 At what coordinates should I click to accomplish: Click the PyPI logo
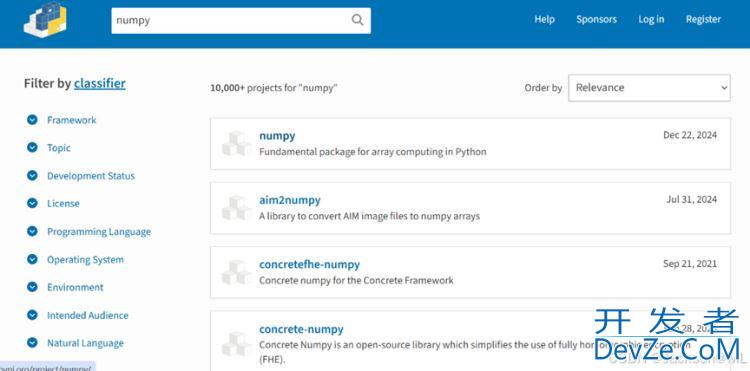(x=45, y=20)
